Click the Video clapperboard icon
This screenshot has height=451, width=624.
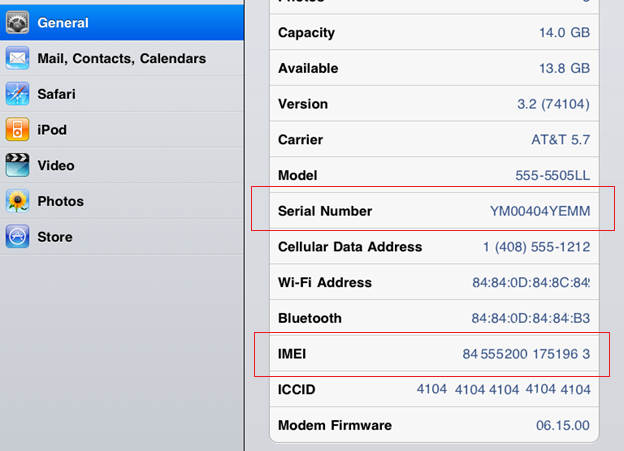[x=17, y=165]
